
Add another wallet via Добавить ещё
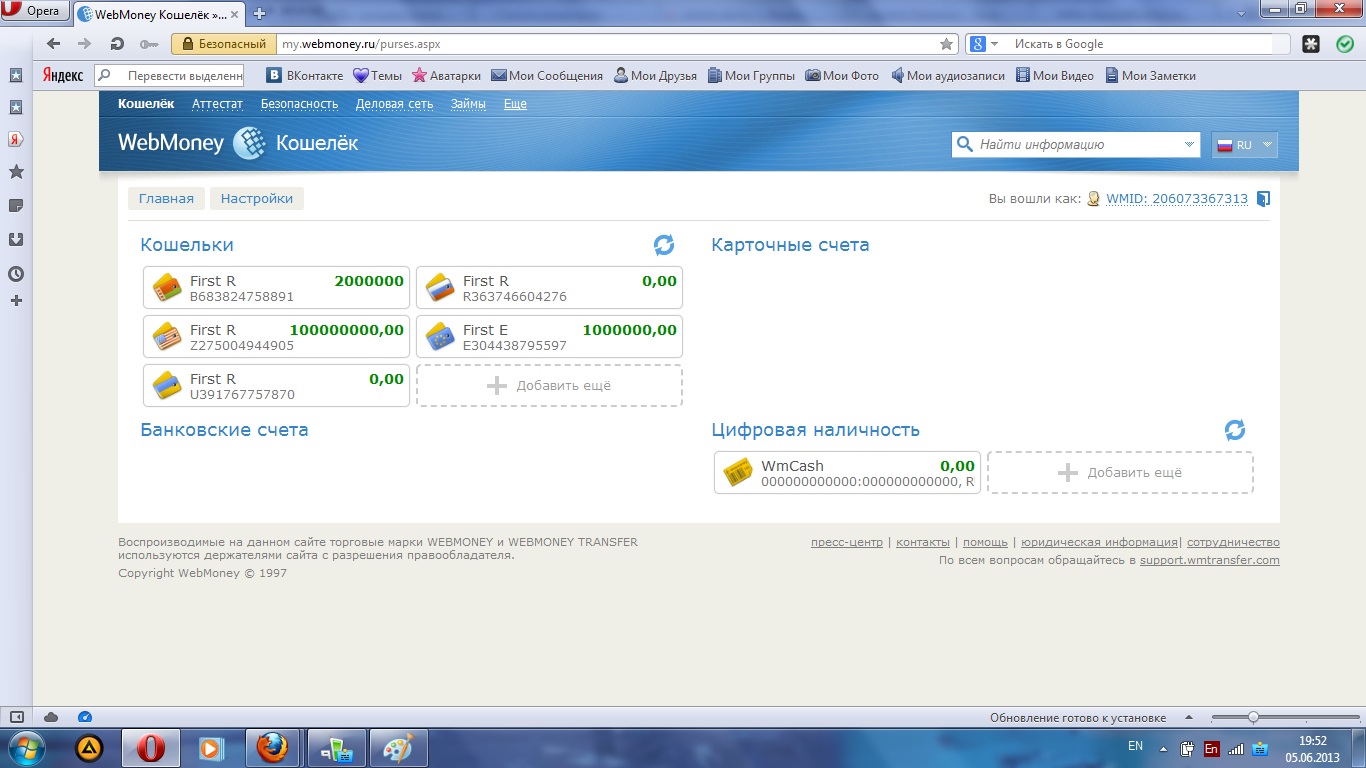[x=549, y=385]
